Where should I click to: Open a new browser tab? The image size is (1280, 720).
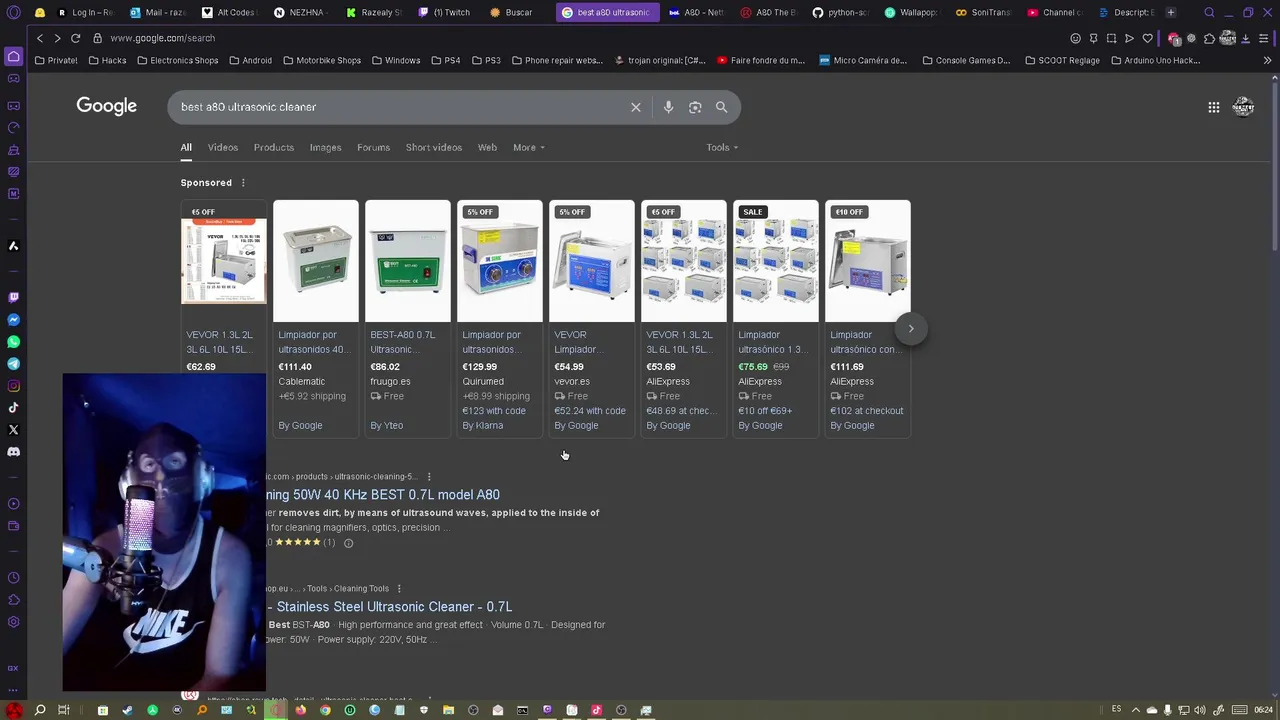pyautogui.click(x=1170, y=12)
